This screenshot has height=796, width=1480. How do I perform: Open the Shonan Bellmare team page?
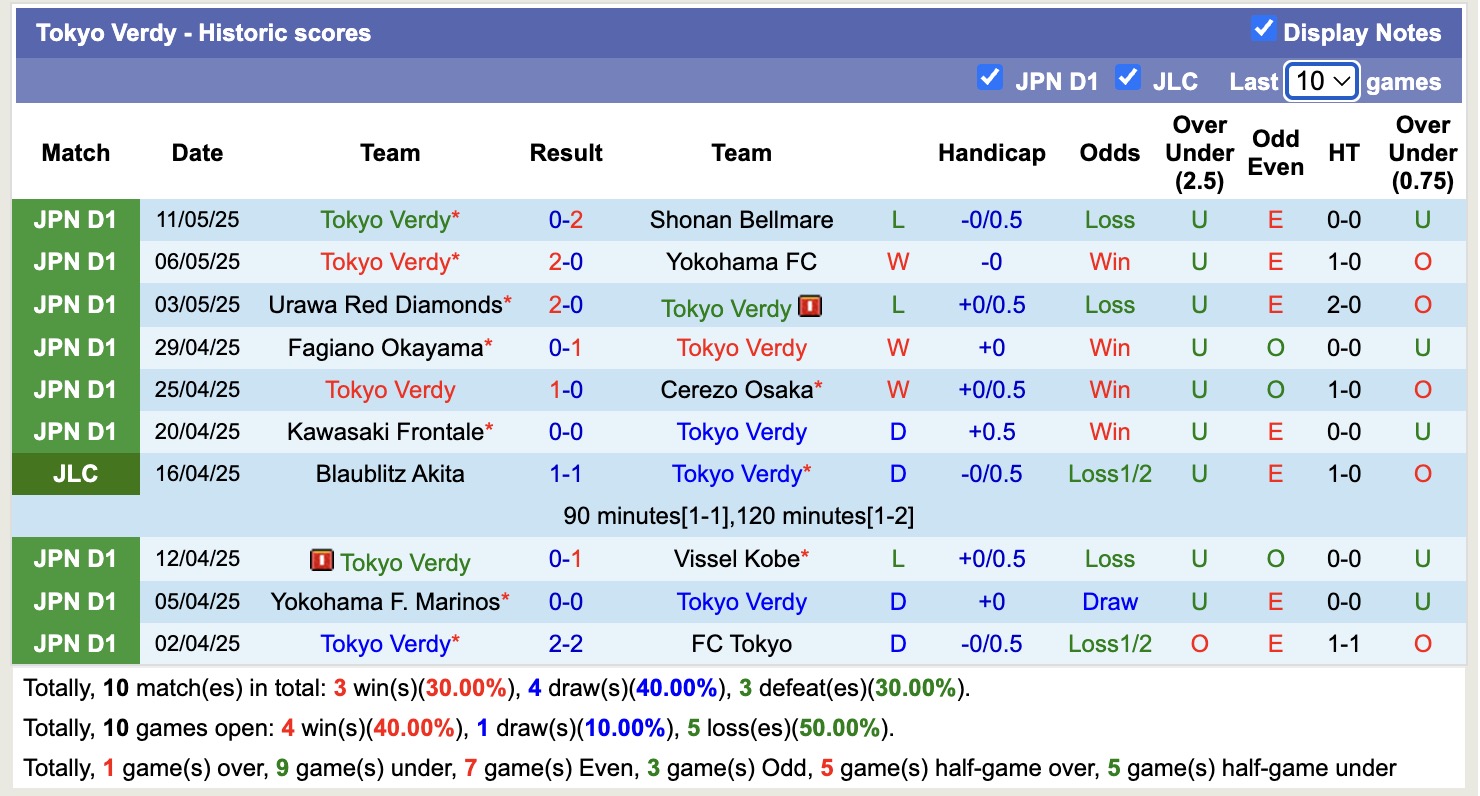742,219
